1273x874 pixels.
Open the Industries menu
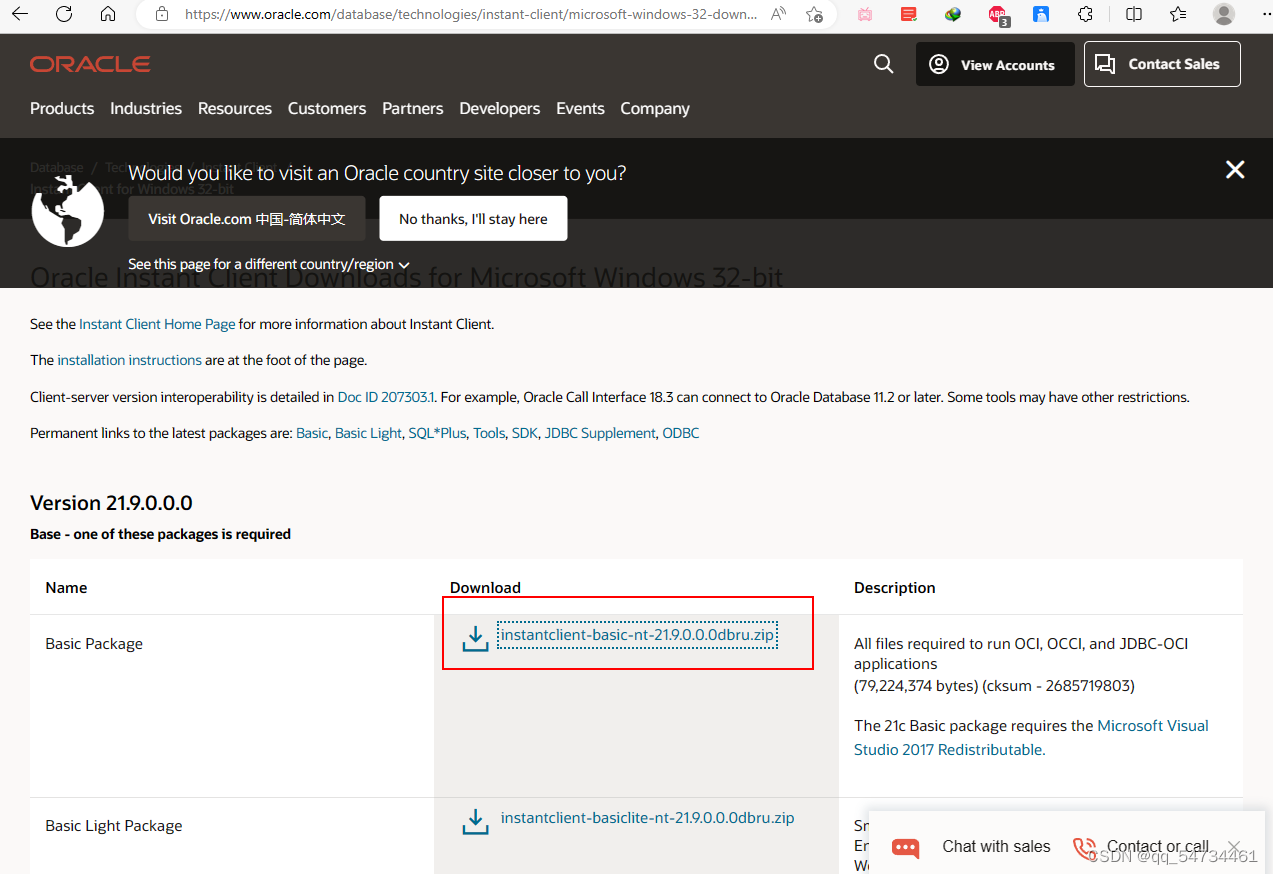[x=146, y=108]
